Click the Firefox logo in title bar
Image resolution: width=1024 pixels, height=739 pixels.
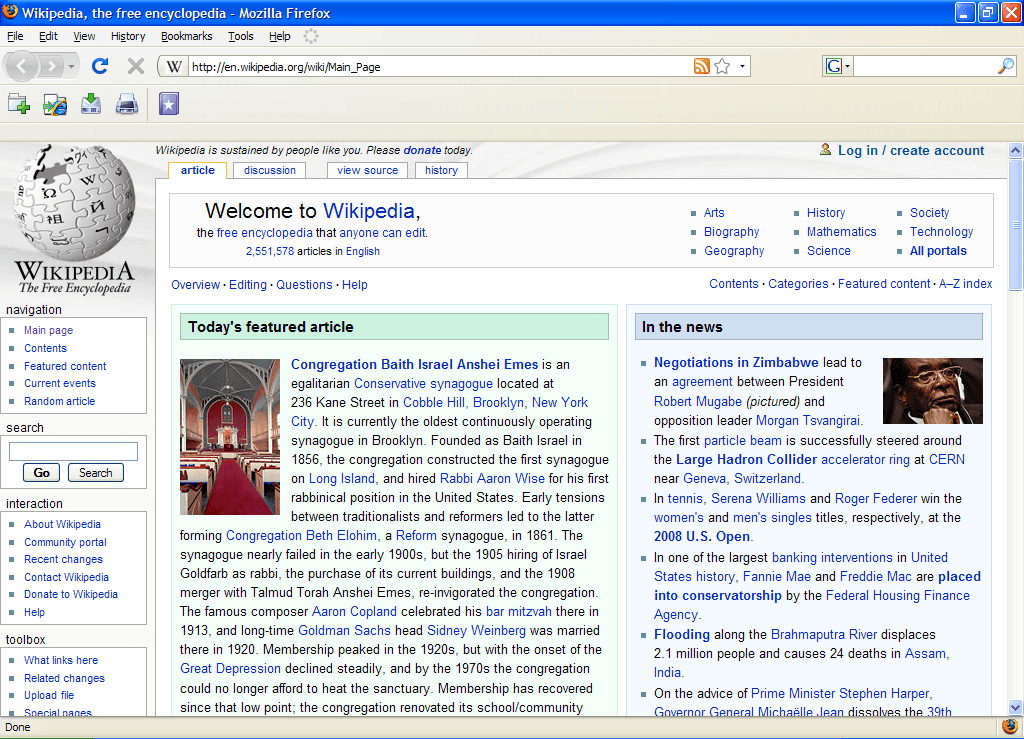coord(10,12)
